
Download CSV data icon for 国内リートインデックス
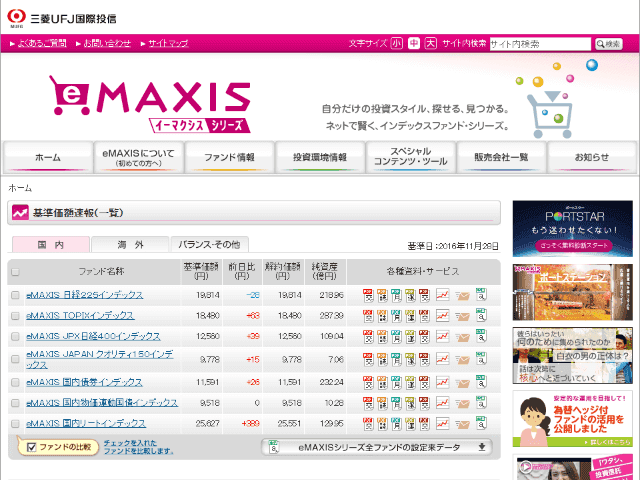coord(481,423)
